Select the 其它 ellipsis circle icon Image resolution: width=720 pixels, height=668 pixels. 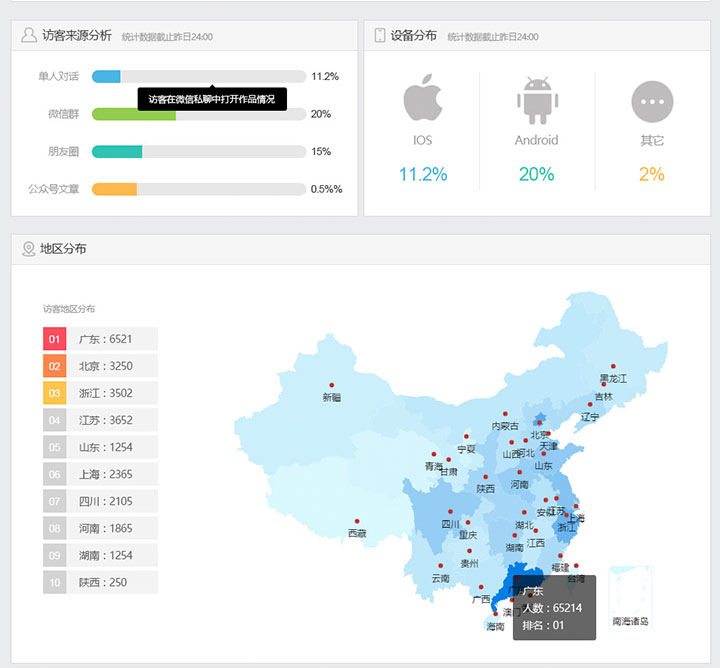pyautogui.click(x=652, y=101)
